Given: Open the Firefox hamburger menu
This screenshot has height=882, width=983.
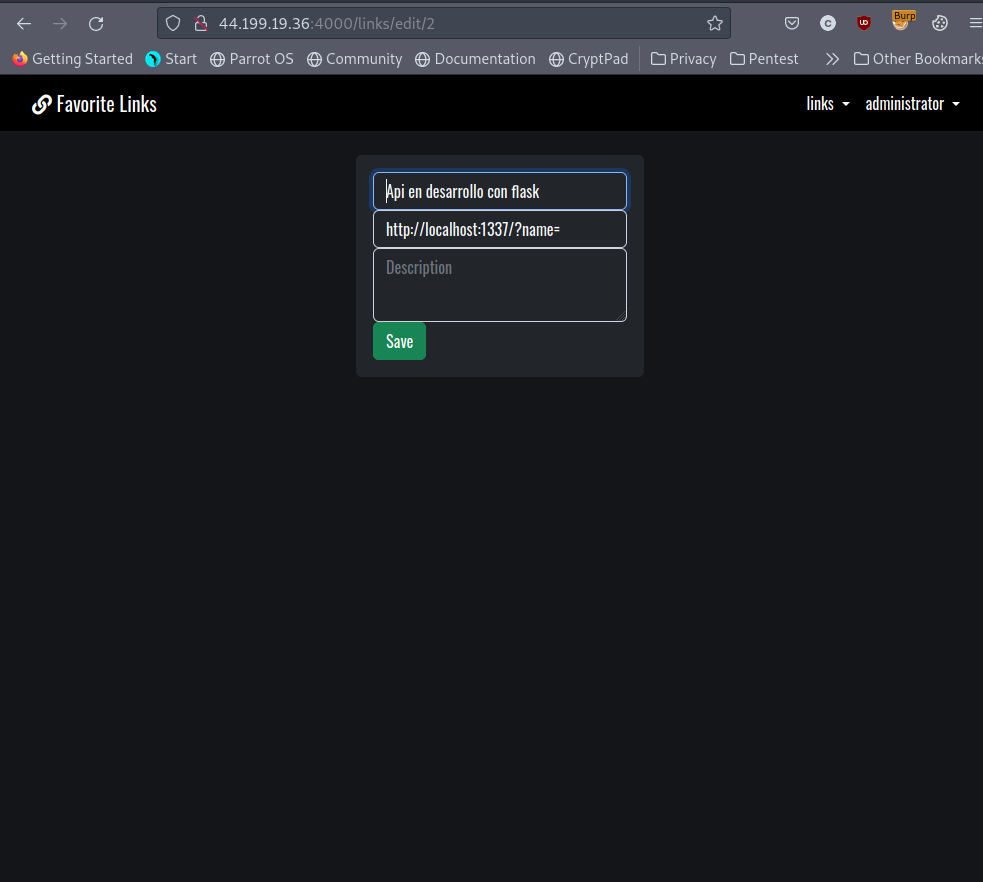Looking at the screenshot, I should (974, 23).
